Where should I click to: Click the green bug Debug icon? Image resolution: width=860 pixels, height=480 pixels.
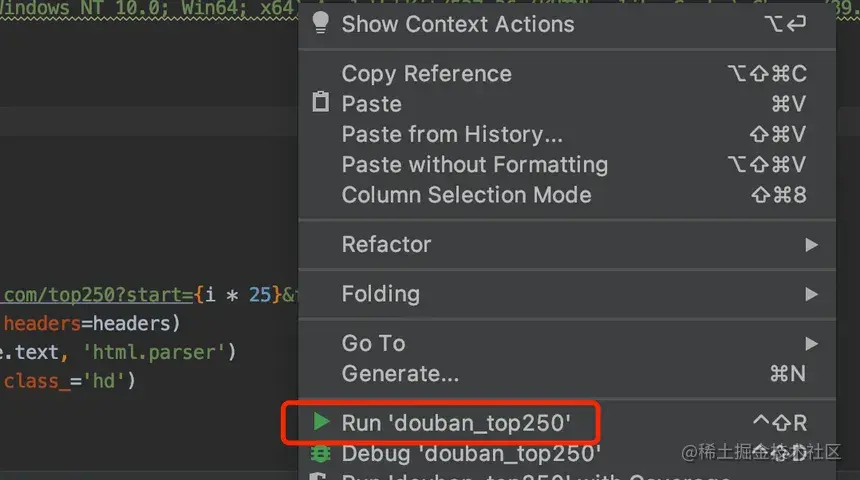pos(320,454)
